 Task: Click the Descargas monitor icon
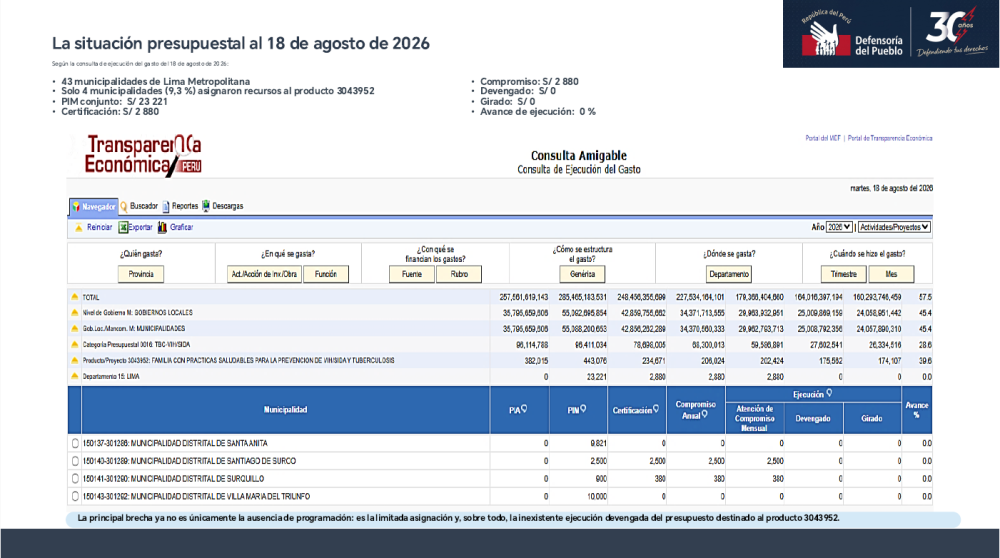(x=206, y=206)
